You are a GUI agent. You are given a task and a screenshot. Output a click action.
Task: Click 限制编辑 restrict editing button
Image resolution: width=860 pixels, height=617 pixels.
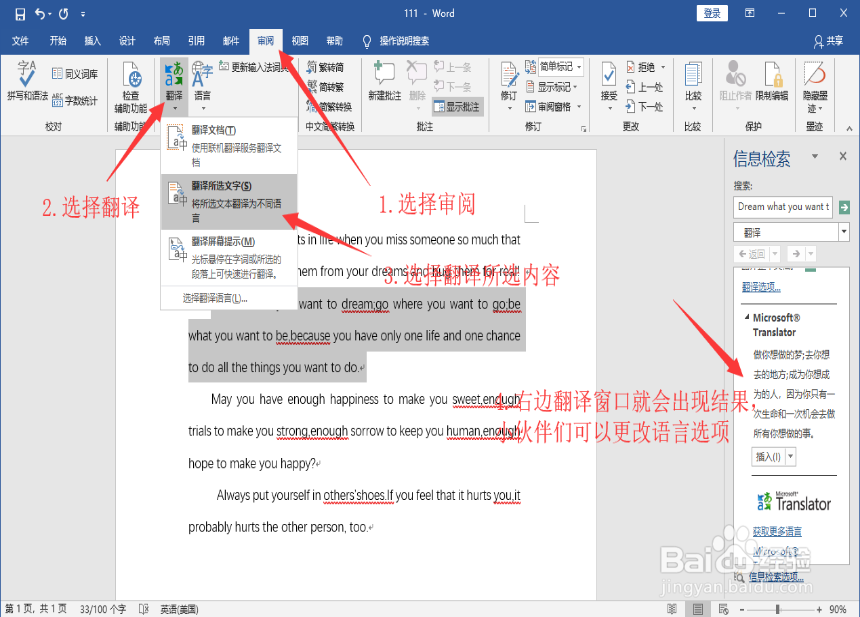coord(772,82)
